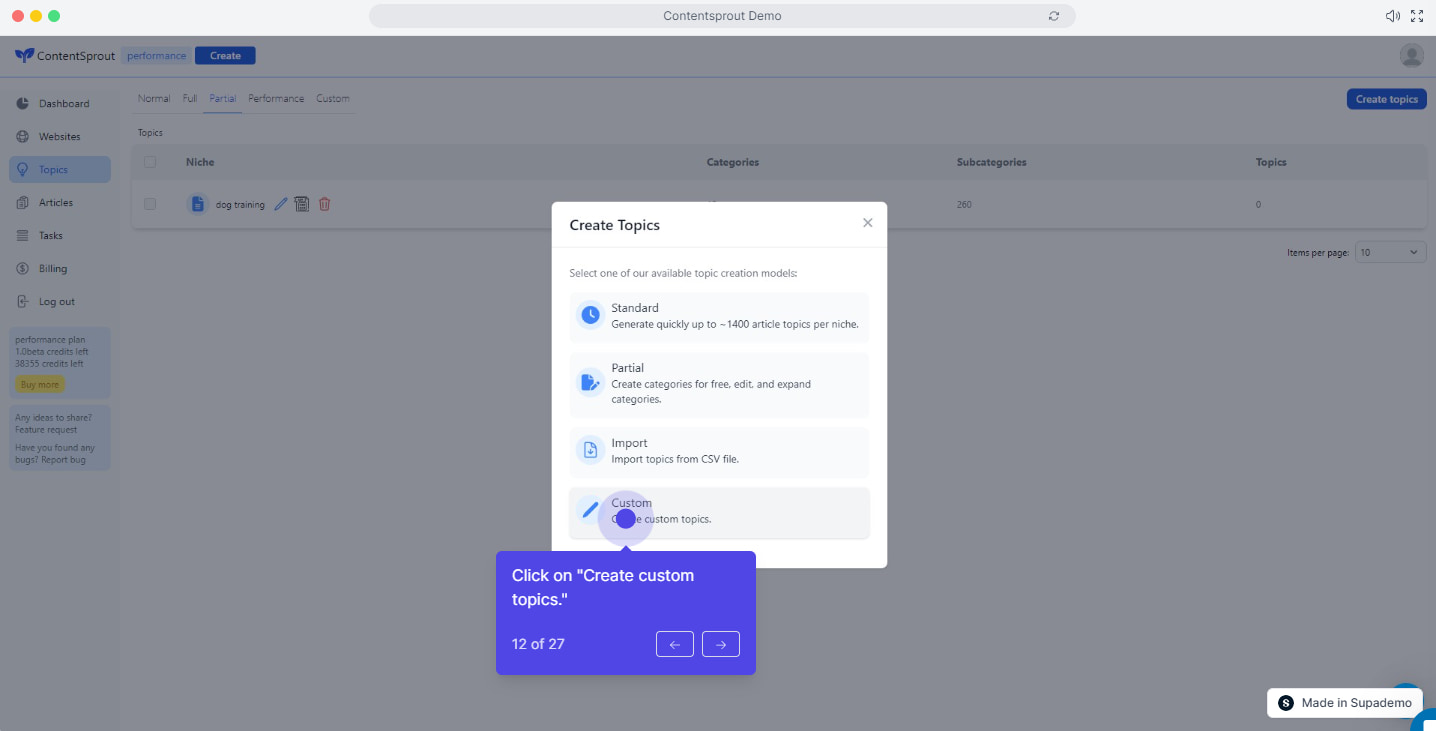Open the Items per page dropdown
Viewport: 1436px width, 731px height.
[1390, 252]
